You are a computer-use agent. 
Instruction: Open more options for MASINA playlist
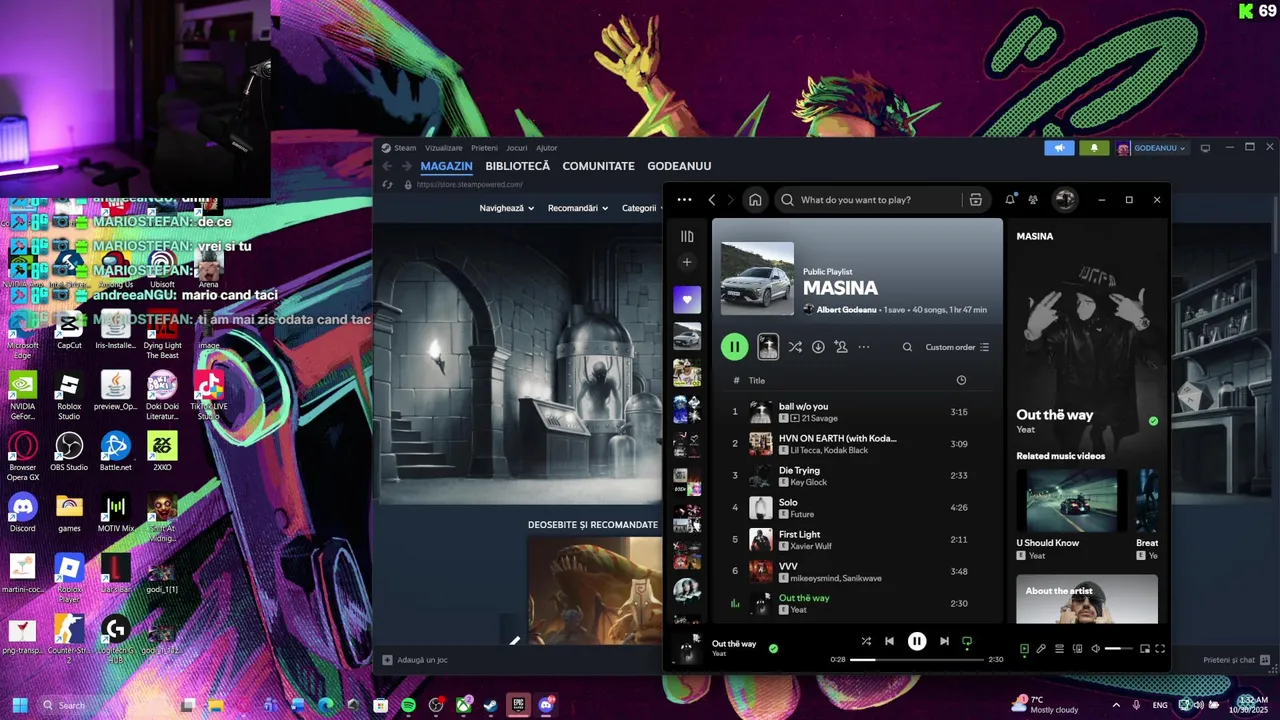pos(864,347)
